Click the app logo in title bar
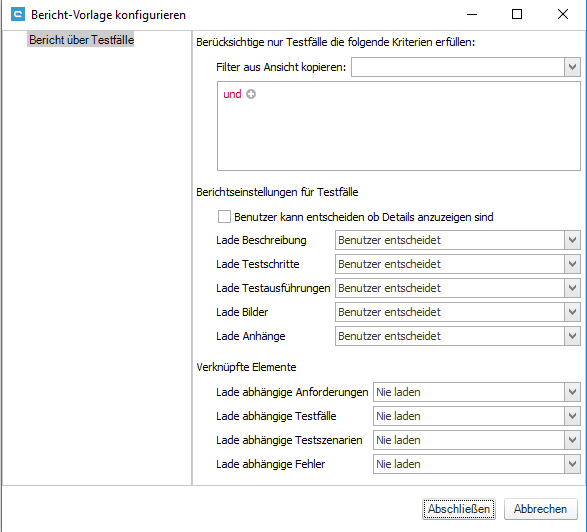 click(18, 15)
